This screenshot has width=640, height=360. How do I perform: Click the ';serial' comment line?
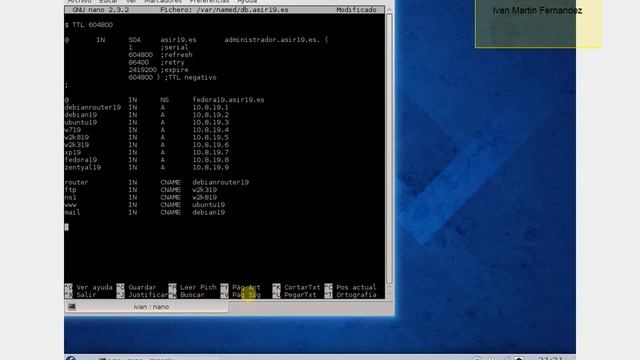coord(174,47)
